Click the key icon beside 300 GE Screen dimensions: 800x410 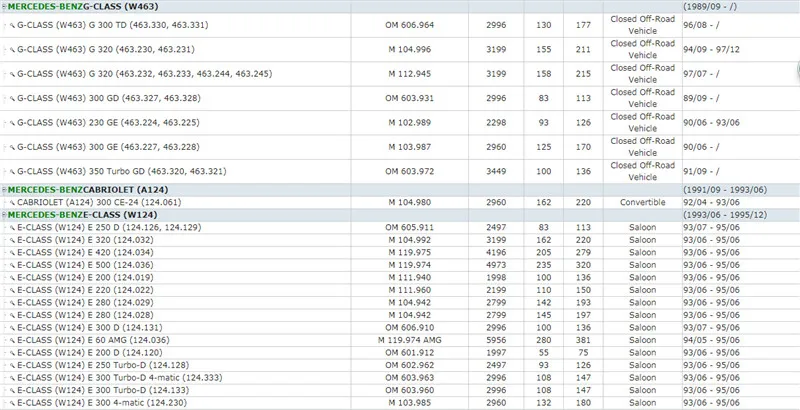point(12,147)
